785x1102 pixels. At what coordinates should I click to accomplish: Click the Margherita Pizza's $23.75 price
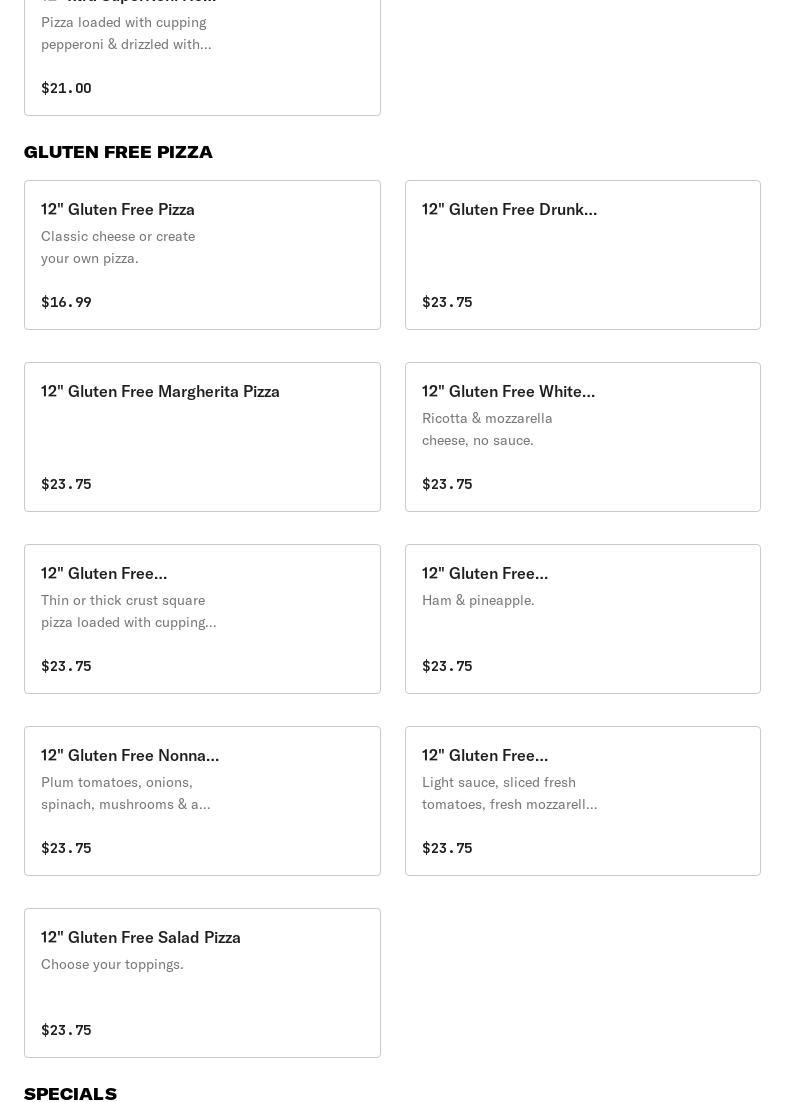coord(66,484)
